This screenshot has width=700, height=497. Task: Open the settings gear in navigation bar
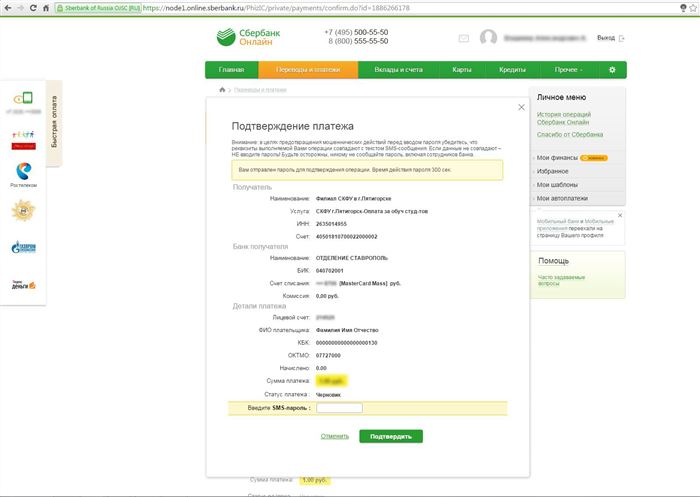(x=612, y=70)
